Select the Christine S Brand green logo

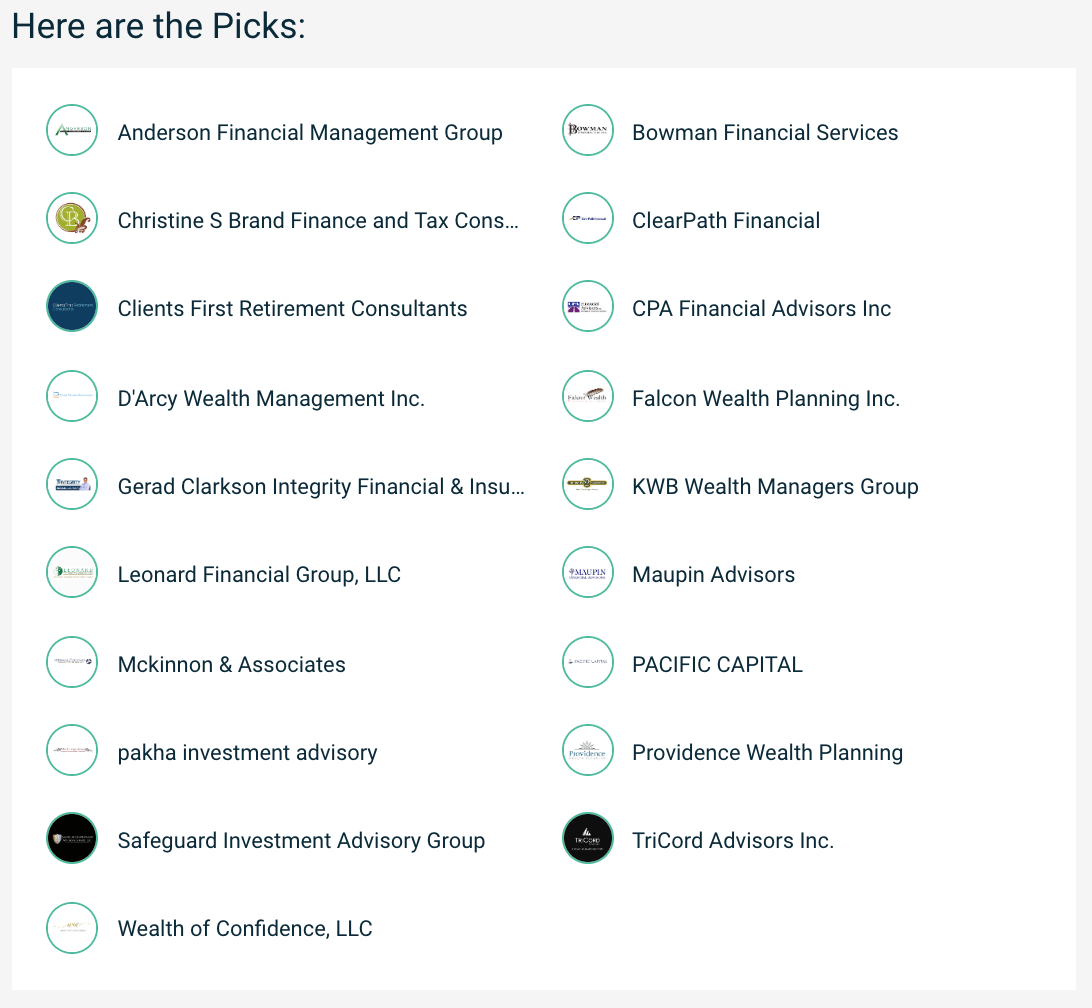pyautogui.click(x=72, y=218)
